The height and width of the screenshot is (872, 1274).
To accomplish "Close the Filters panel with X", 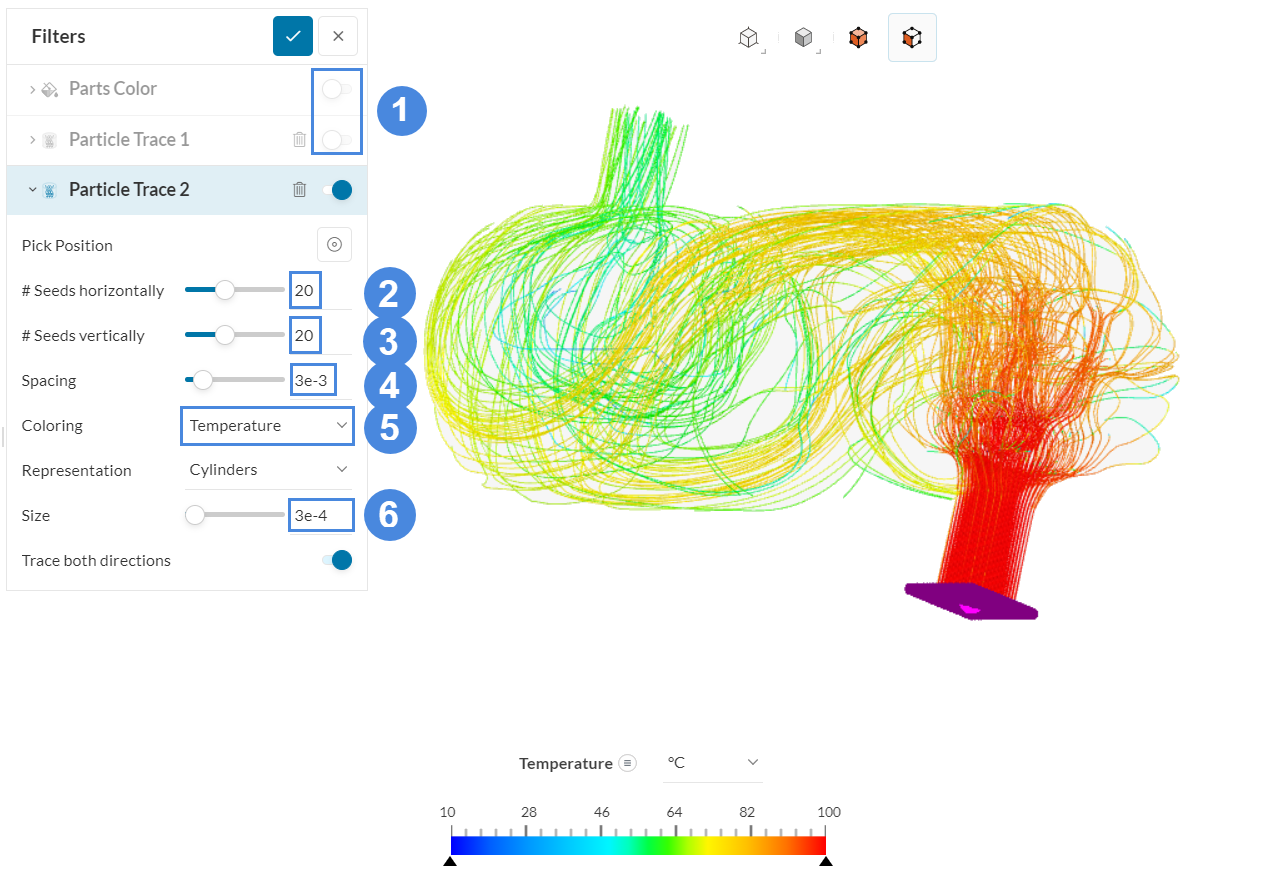I will point(338,36).
